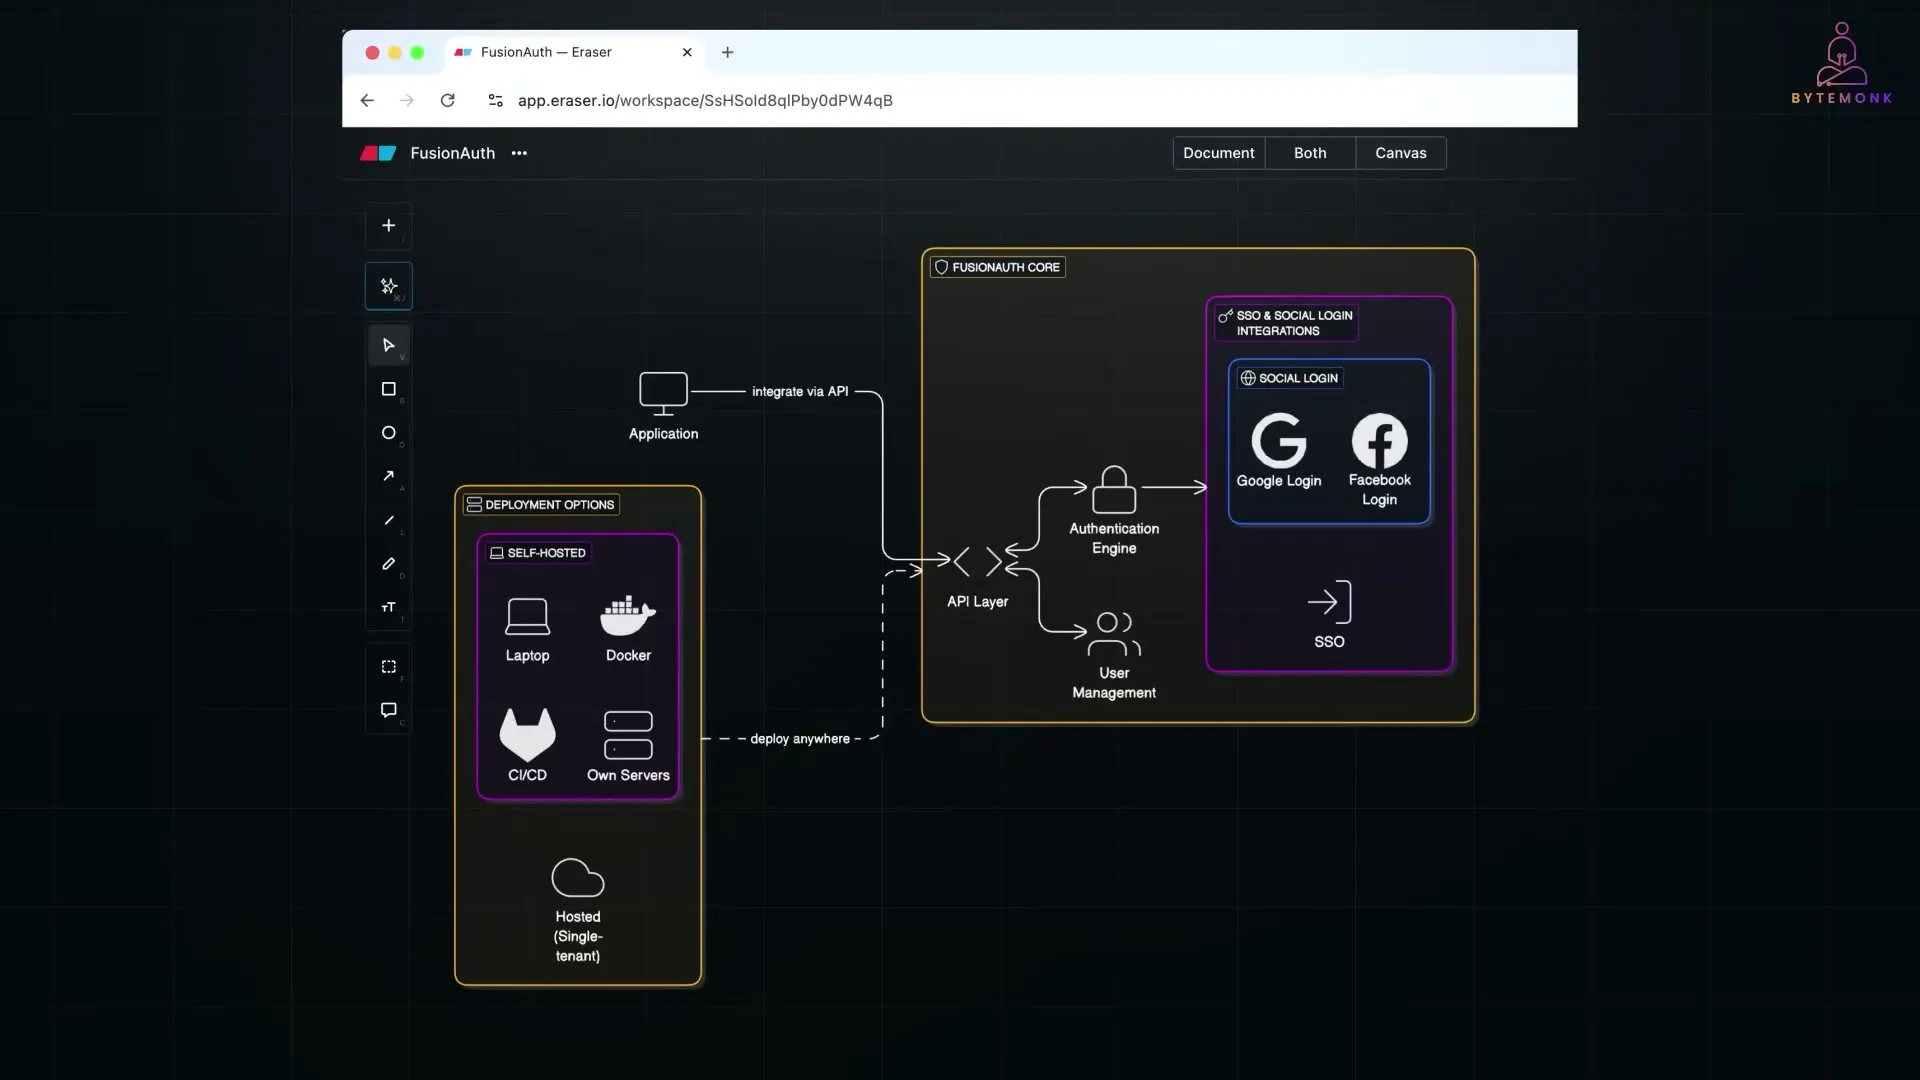Switch to Canvas view
The width and height of the screenshot is (1920, 1080).
click(1400, 153)
